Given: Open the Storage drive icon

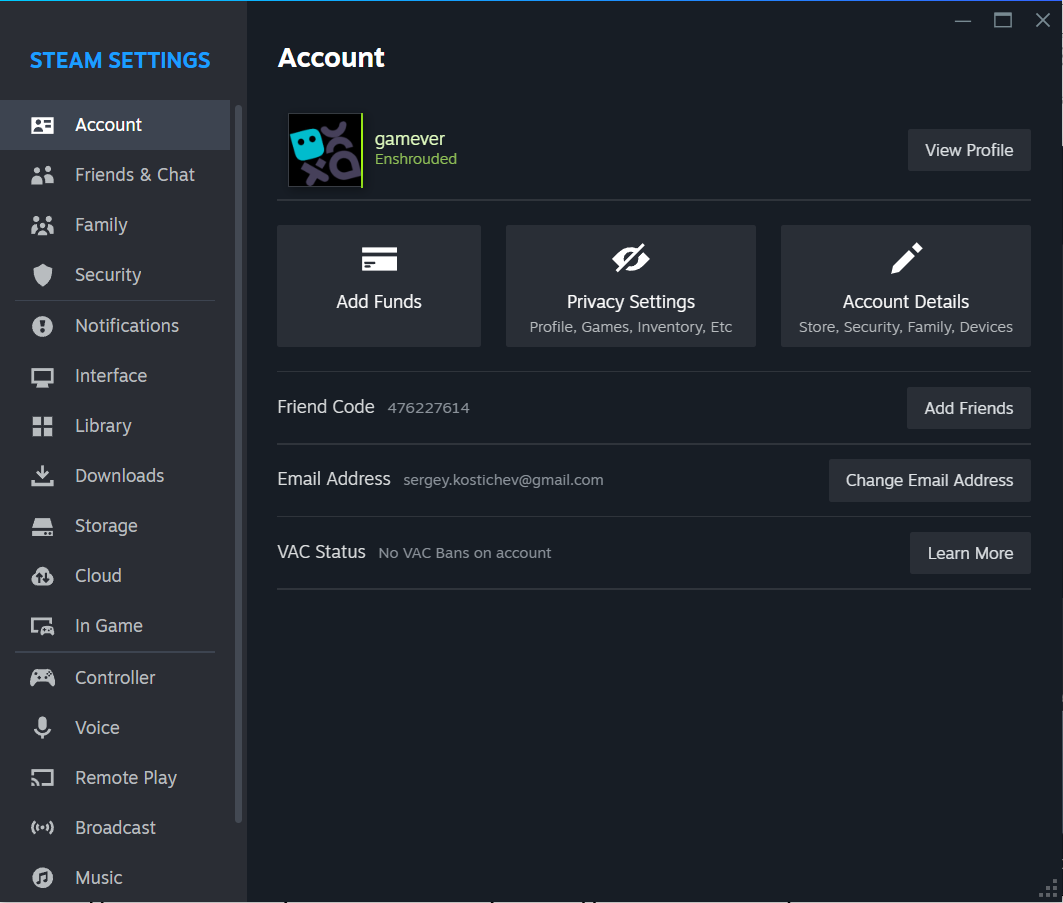Looking at the screenshot, I should [42, 526].
